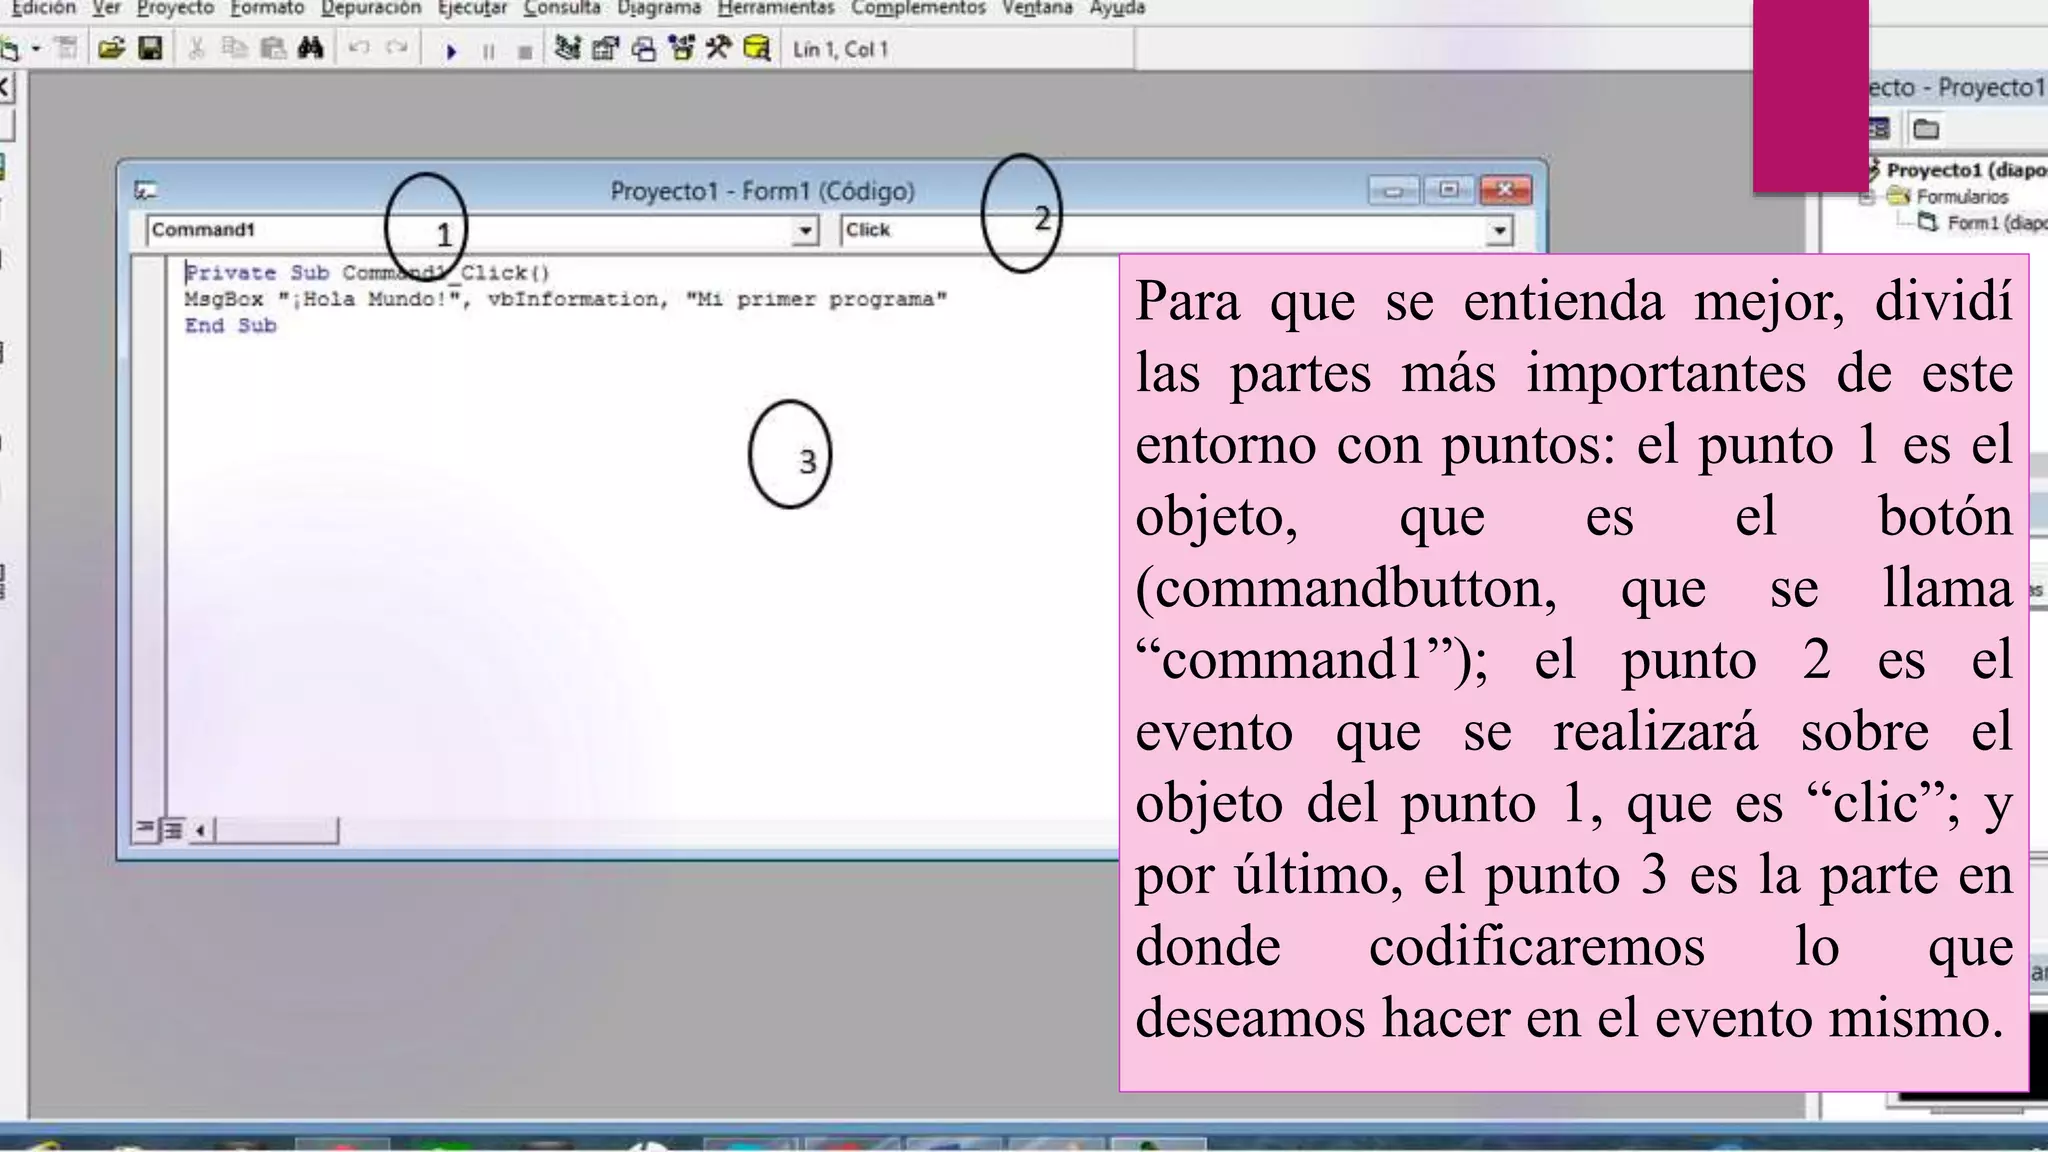Click the Undo arrow icon
The image size is (2048, 1152).
pos(359,47)
